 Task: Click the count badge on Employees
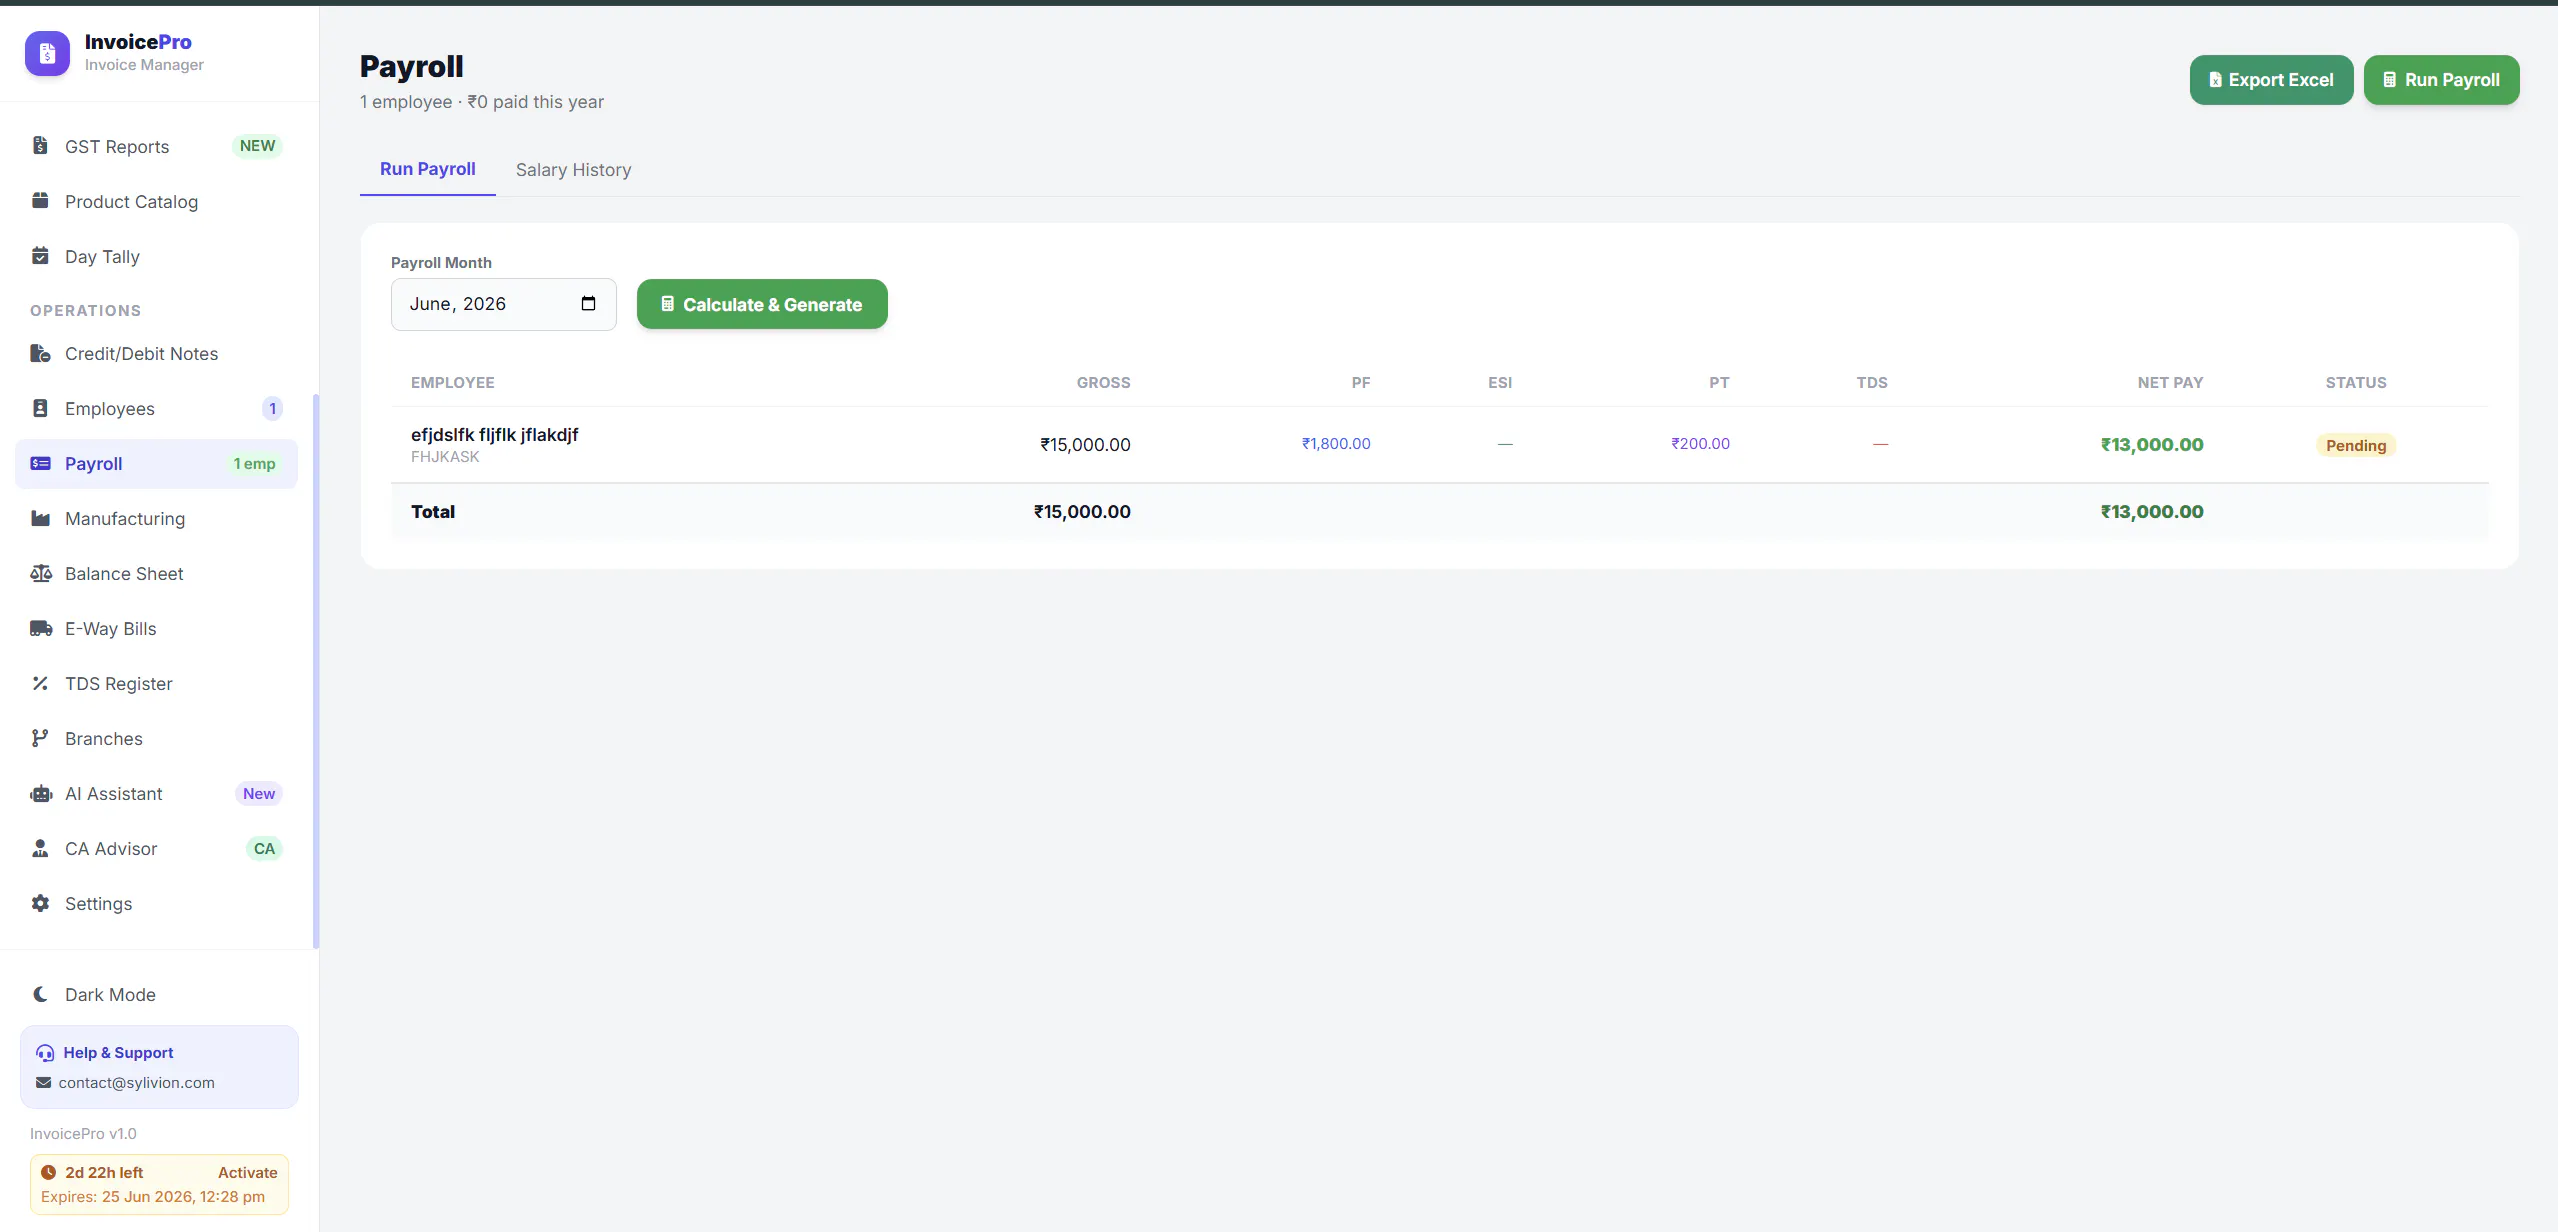(x=272, y=408)
